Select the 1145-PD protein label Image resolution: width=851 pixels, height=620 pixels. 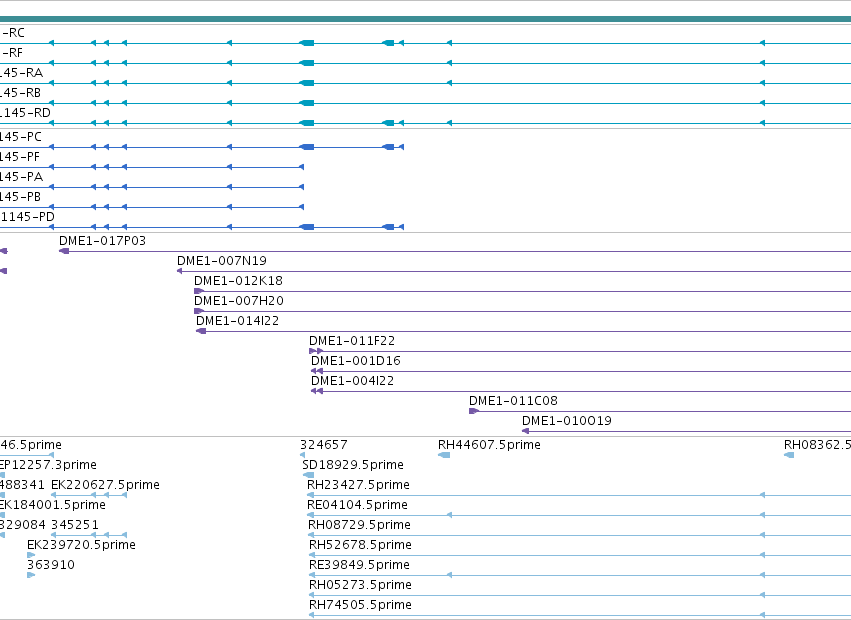point(27,217)
